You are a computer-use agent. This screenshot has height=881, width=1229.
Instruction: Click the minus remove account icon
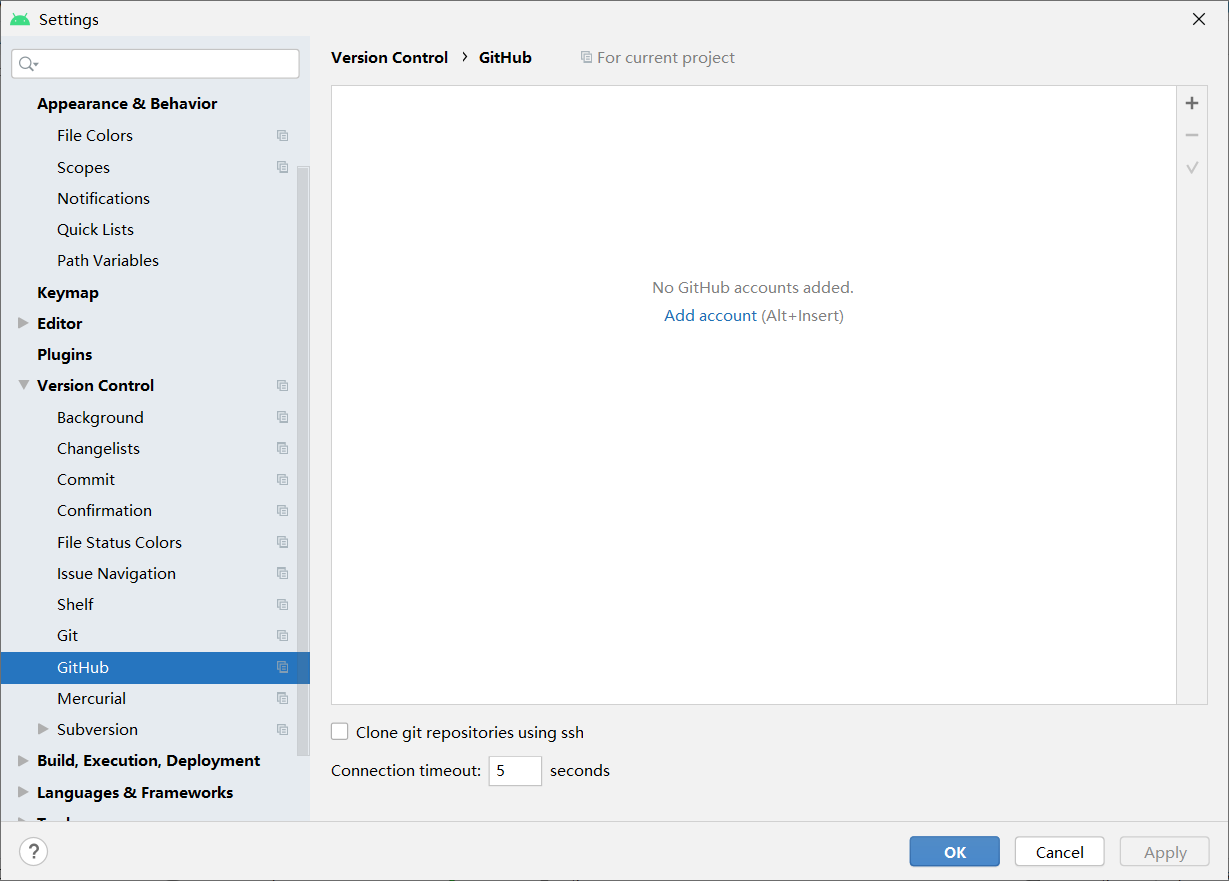pos(1192,135)
